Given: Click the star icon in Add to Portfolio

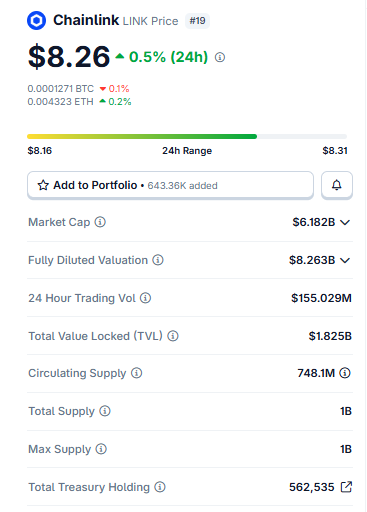Looking at the screenshot, I should (43, 185).
